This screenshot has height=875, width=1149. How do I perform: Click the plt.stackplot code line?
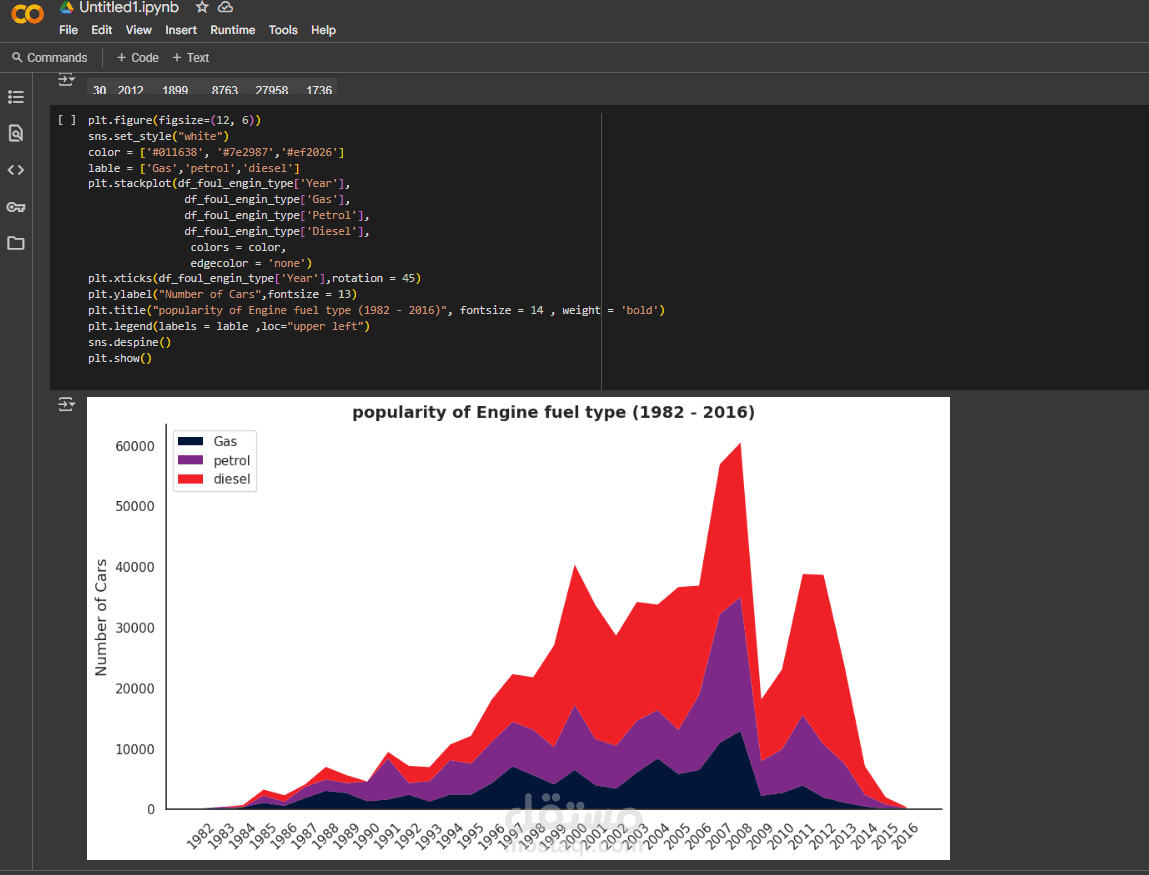(x=219, y=183)
